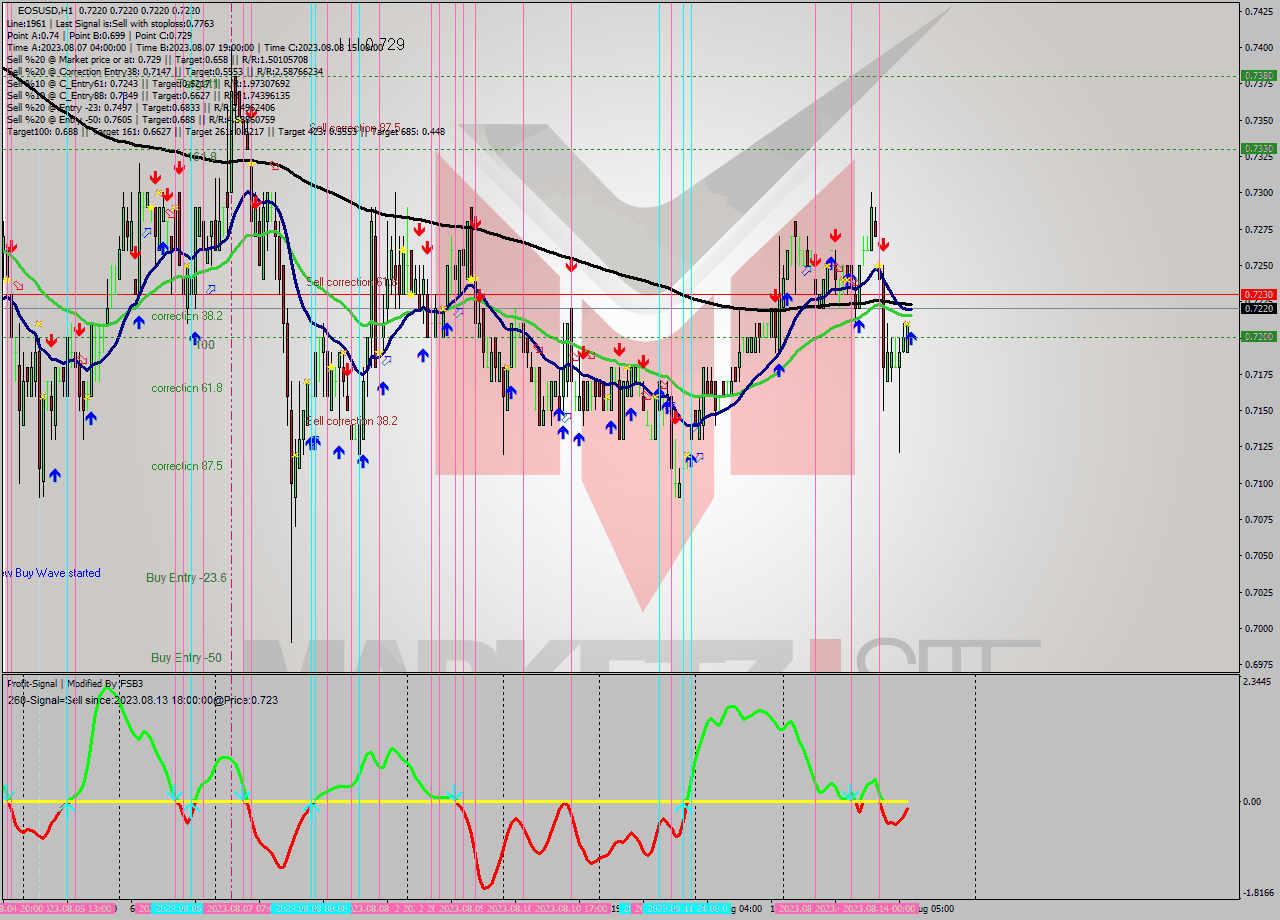The width and height of the screenshot is (1280, 920).
Task: Click the 0.7425 price axis value
Action: click(1258, 11)
